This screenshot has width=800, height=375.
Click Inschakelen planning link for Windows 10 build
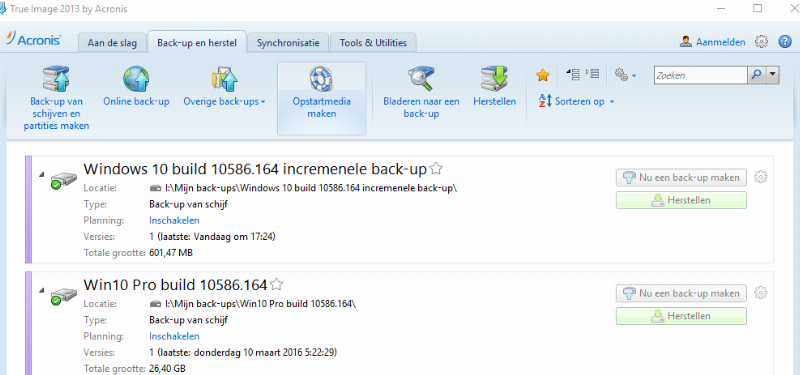click(x=174, y=220)
